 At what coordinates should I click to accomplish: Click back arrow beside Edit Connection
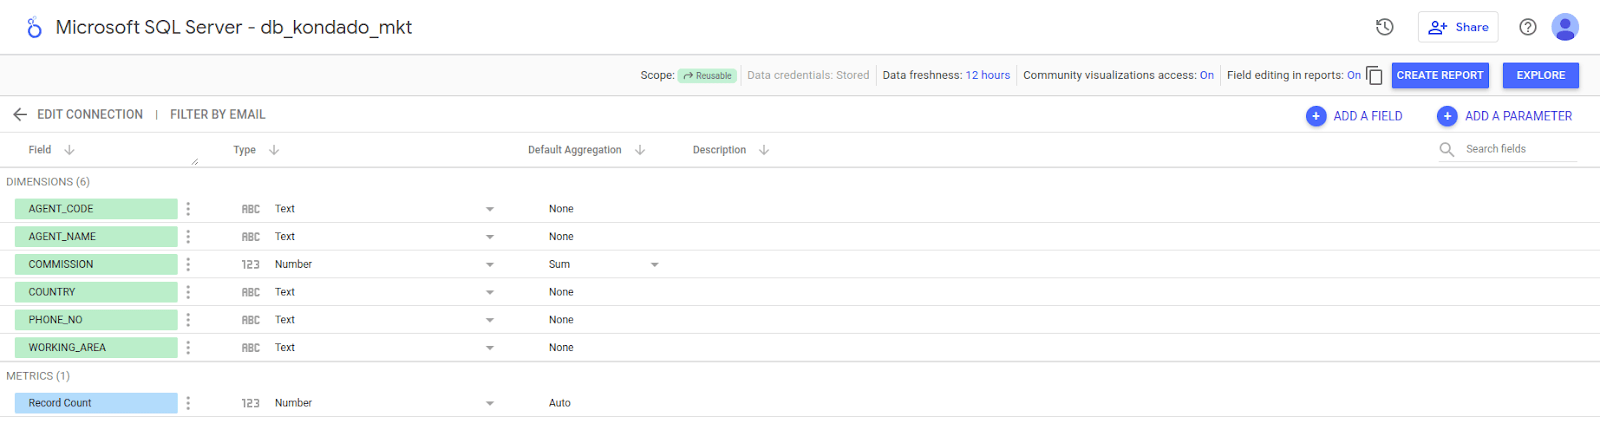pyautogui.click(x=20, y=115)
